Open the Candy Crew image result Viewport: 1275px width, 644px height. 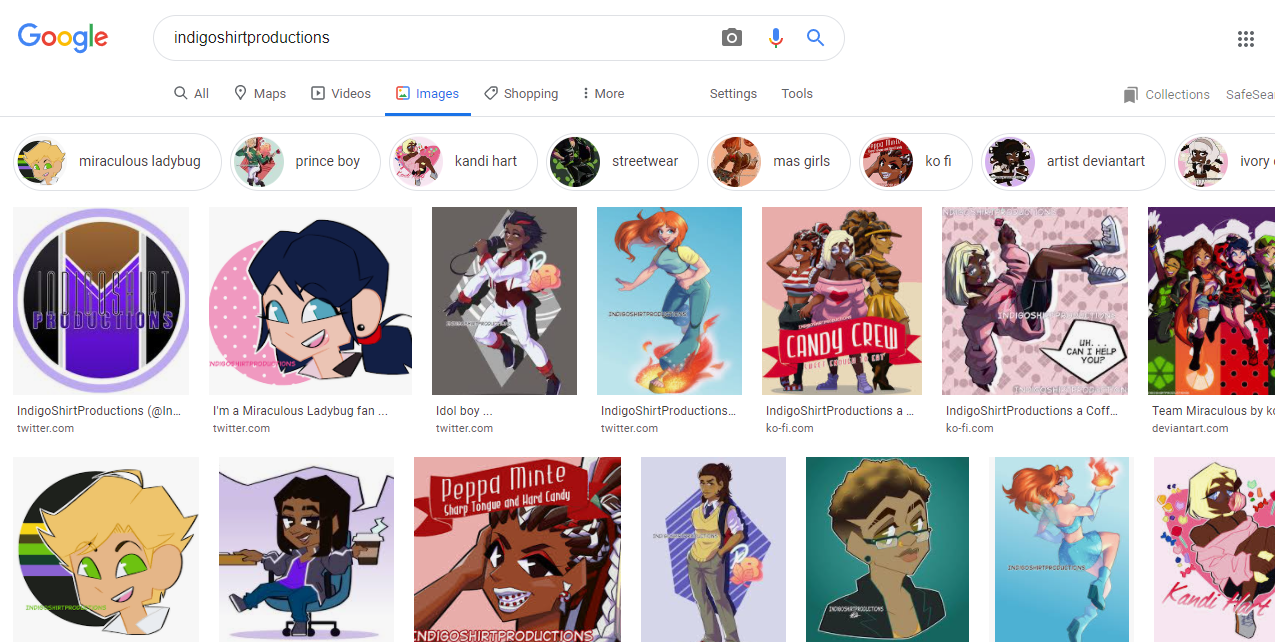[x=842, y=301]
